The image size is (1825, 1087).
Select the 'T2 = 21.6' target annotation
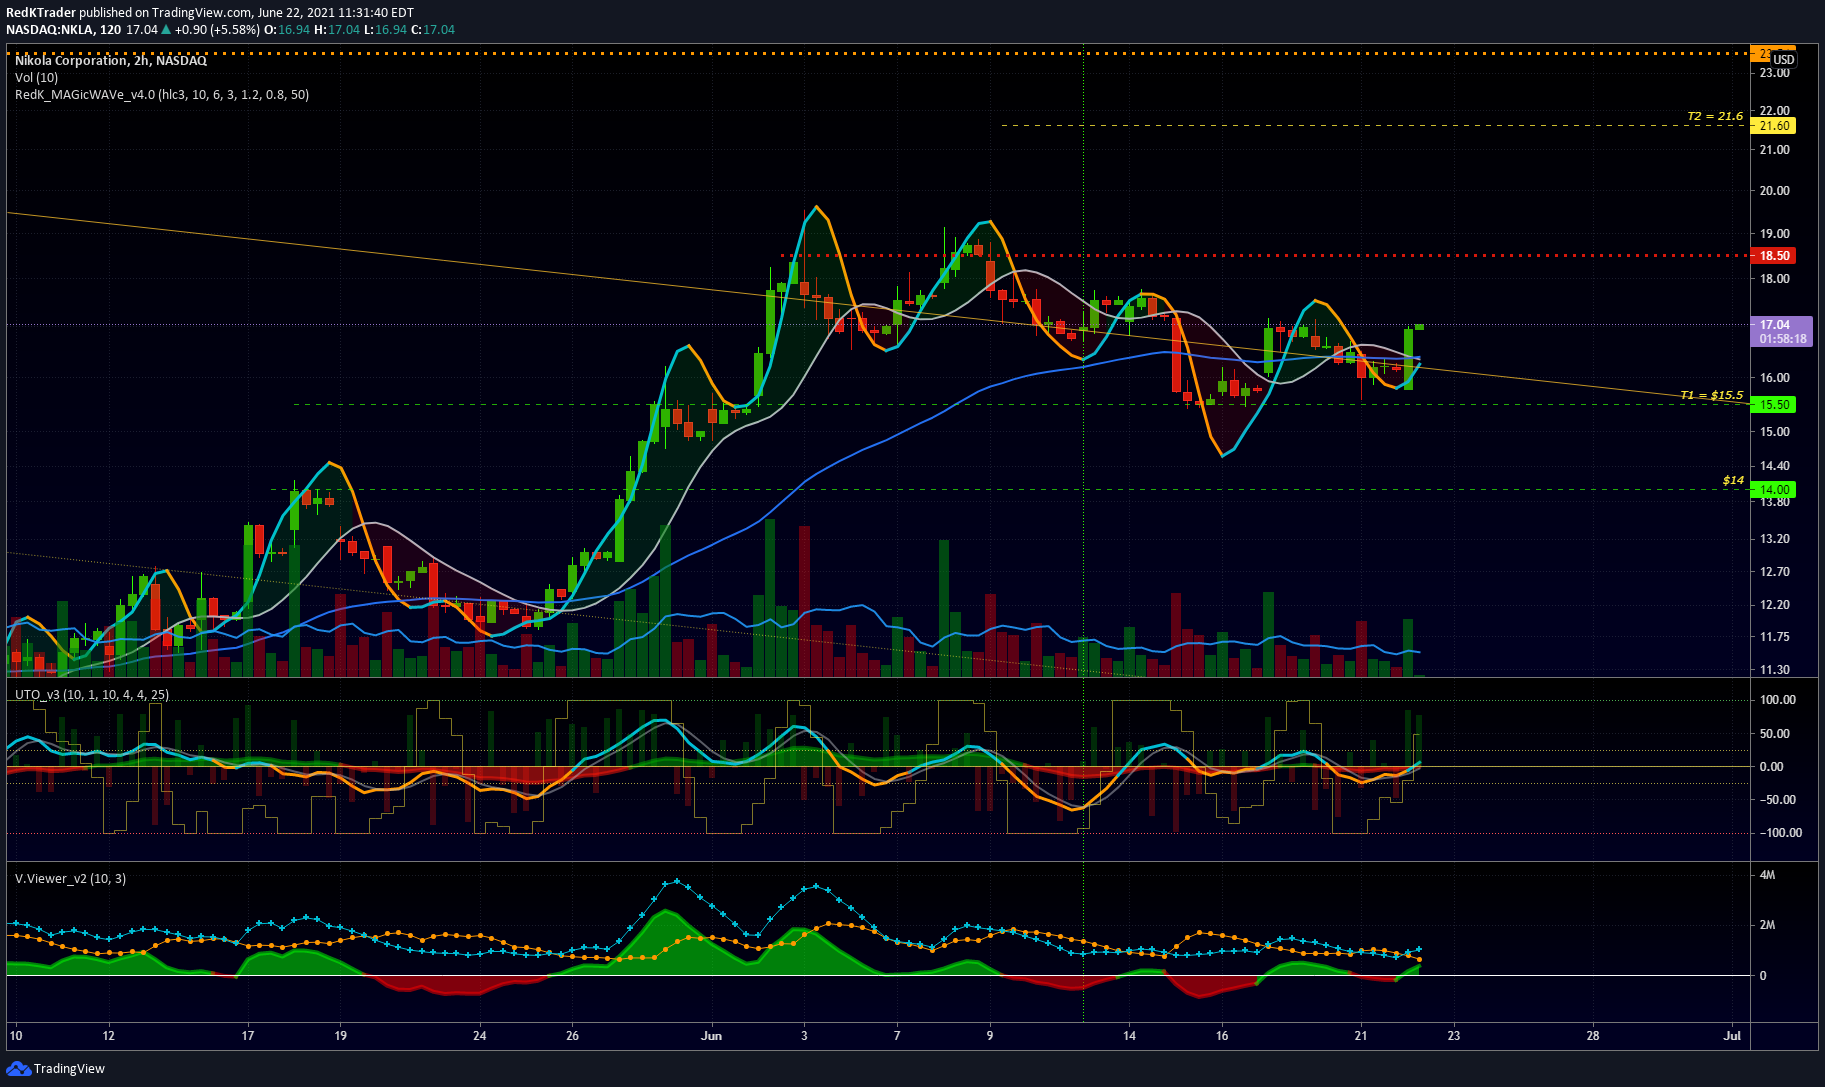tap(1715, 116)
